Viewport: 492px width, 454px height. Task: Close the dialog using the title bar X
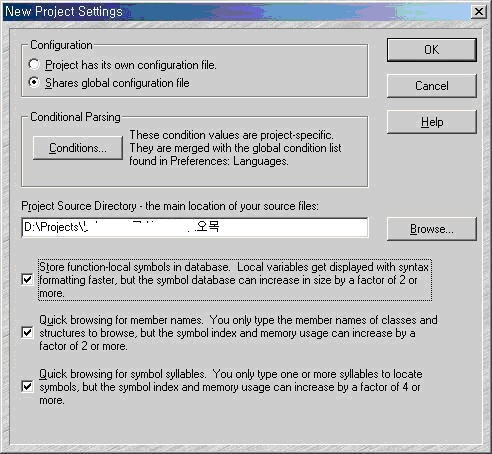[x=479, y=12]
